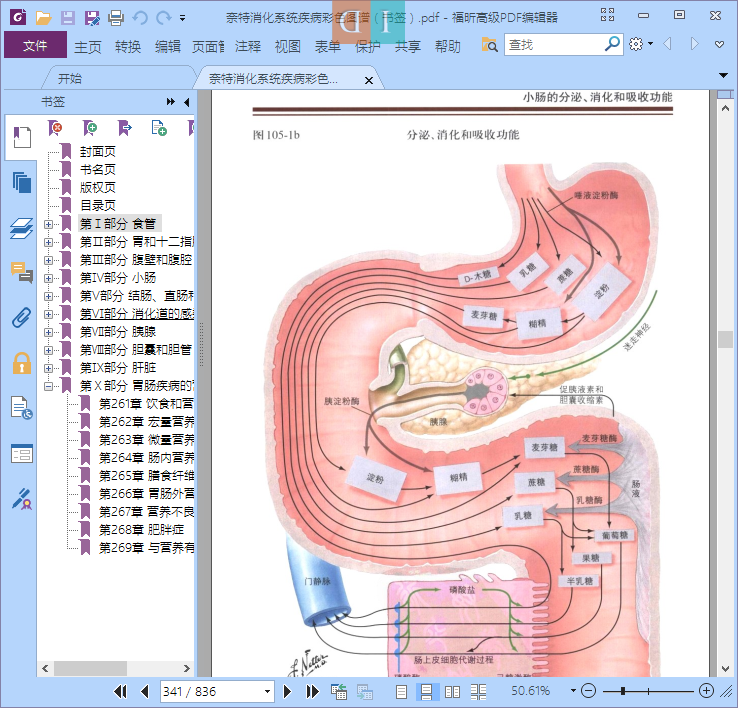Open the 第Ⅵ部分 消化道的感 bookmark link
The height and width of the screenshot is (708, 738).
(136, 314)
